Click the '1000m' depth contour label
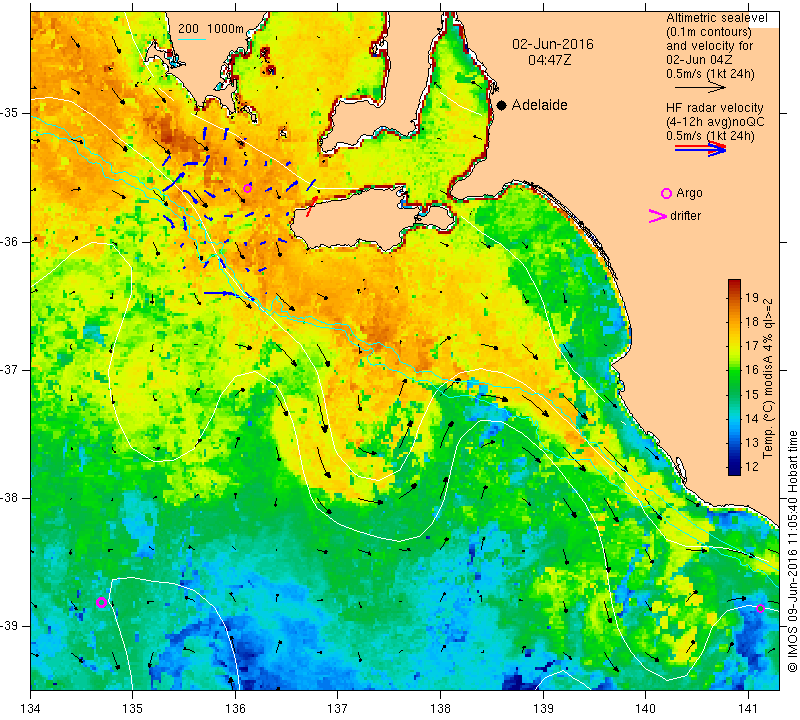Viewport: 800px width, 720px height. tap(226, 29)
